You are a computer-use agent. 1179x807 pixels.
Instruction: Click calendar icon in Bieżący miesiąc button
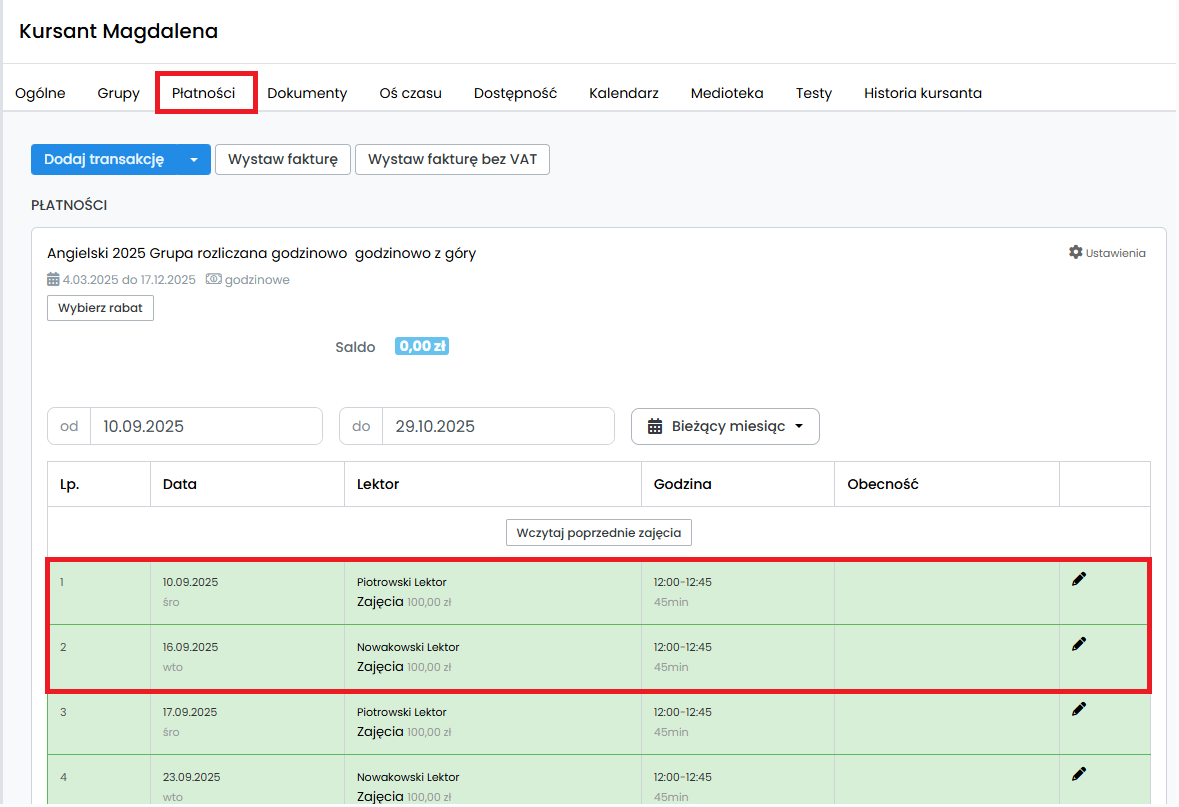click(x=655, y=427)
